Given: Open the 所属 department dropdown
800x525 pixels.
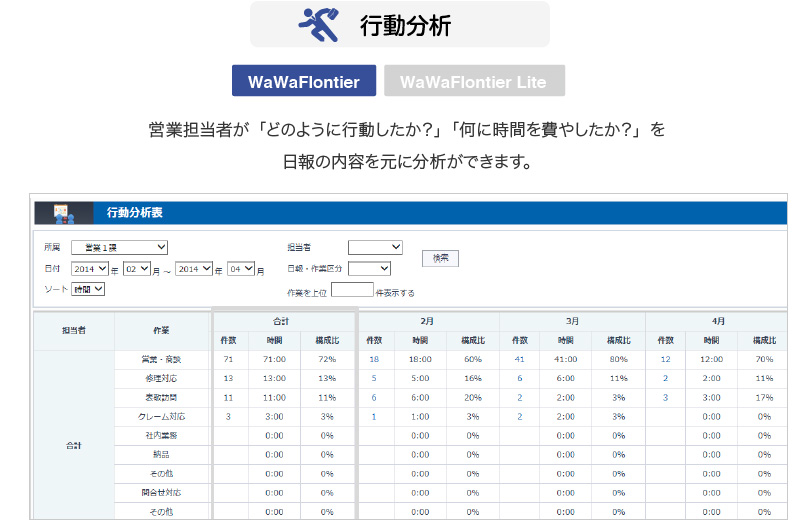Looking at the screenshot, I should pos(119,247).
